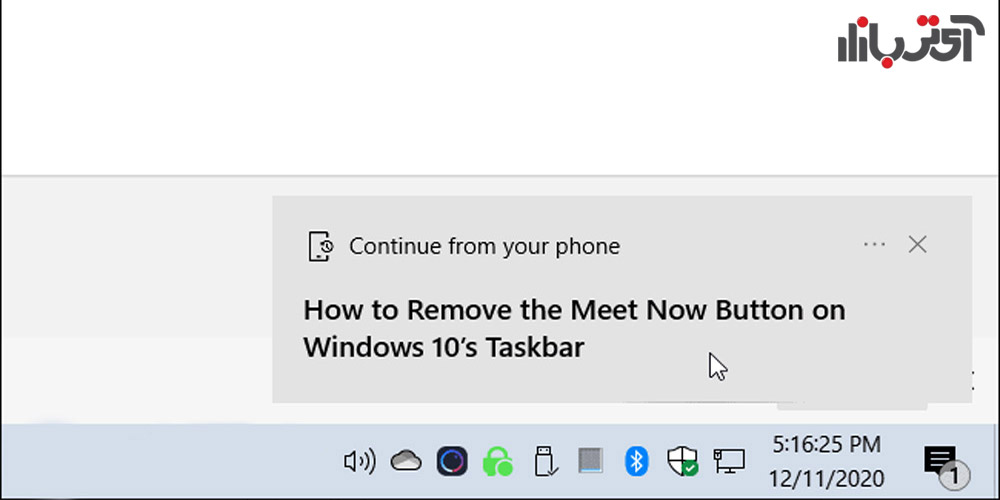
Task: Click the wired network monitor icon
Action: [x=729, y=461]
